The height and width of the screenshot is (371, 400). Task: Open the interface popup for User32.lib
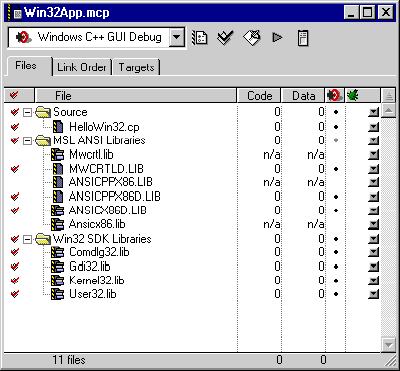coord(374,294)
